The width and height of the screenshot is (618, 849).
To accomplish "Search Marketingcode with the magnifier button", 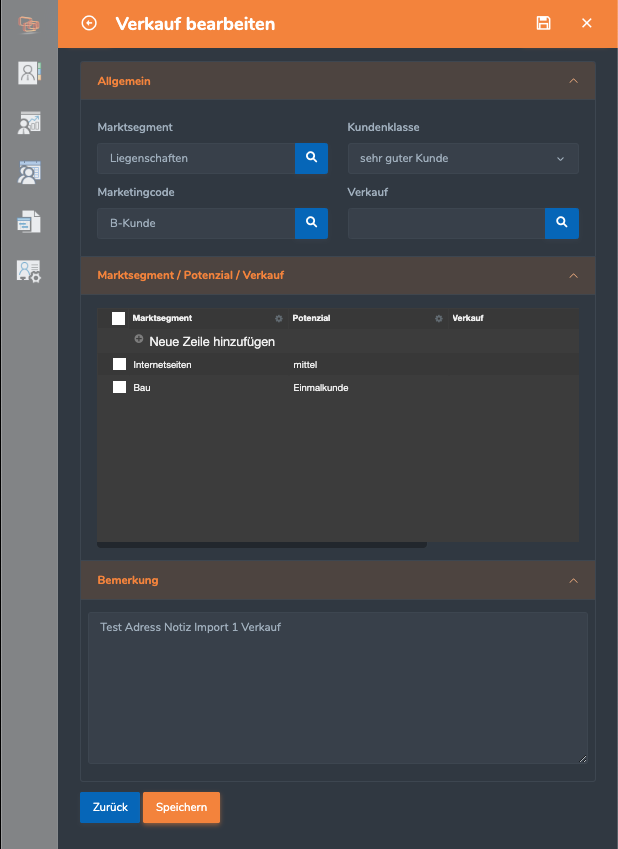I will pos(311,223).
